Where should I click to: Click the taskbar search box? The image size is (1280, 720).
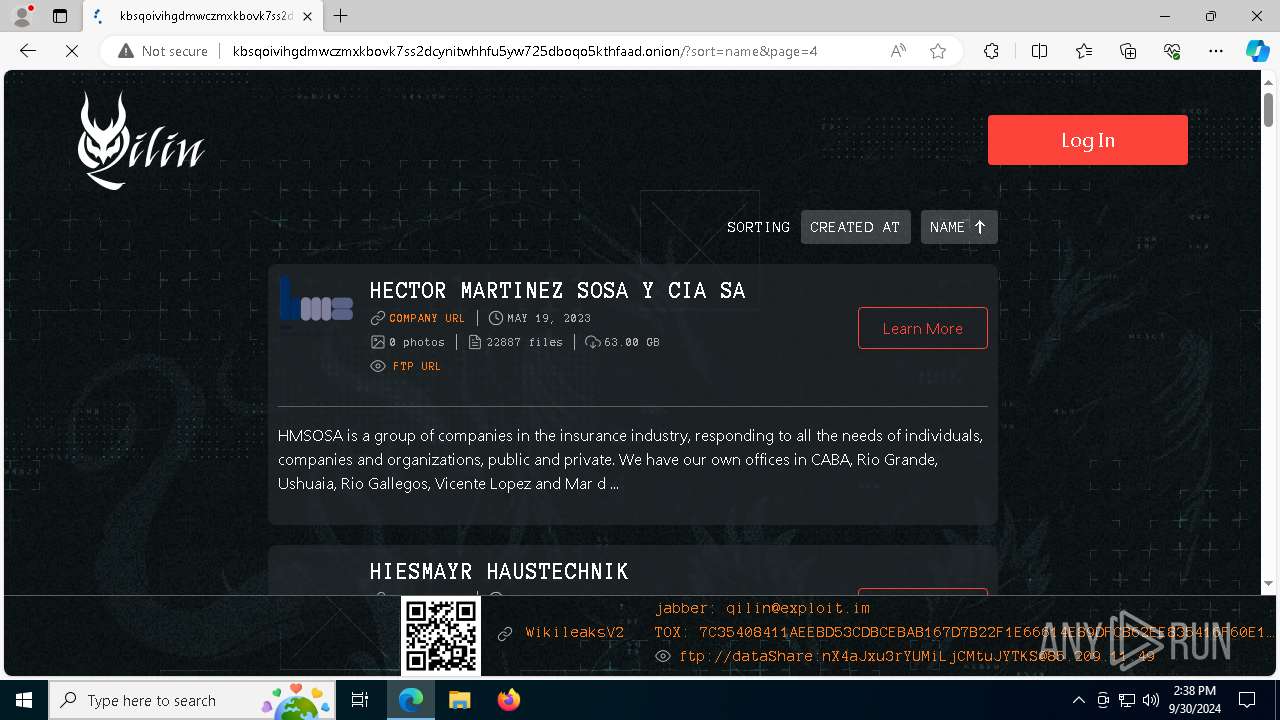click(192, 700)
